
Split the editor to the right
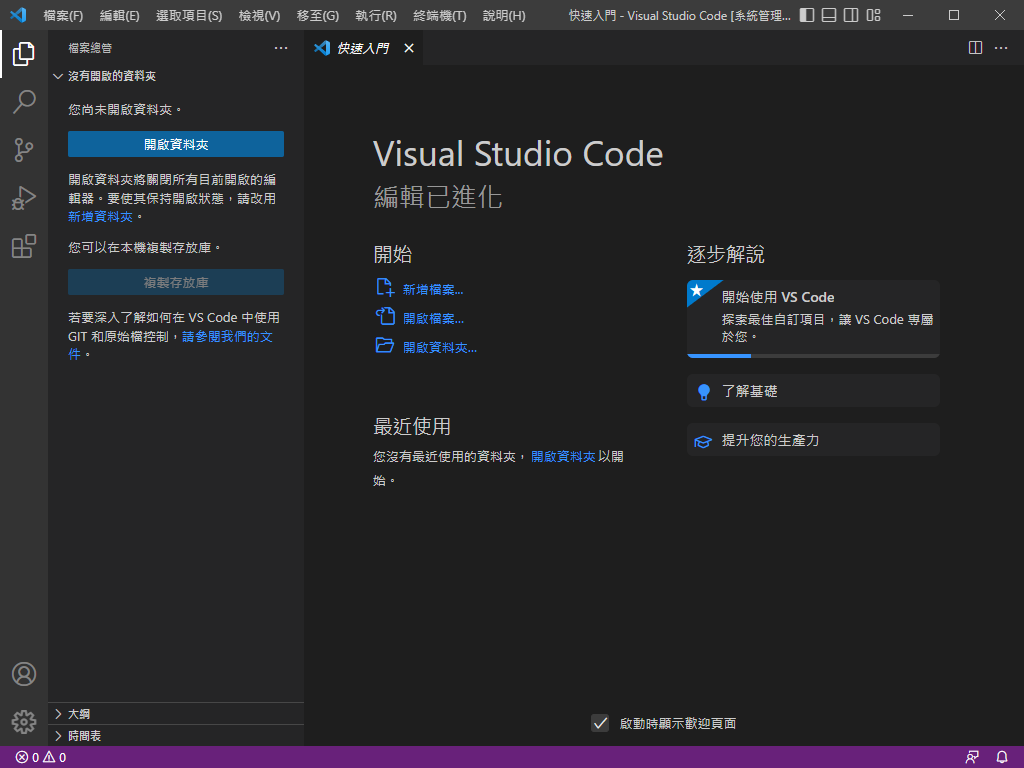tap(975, 48)
